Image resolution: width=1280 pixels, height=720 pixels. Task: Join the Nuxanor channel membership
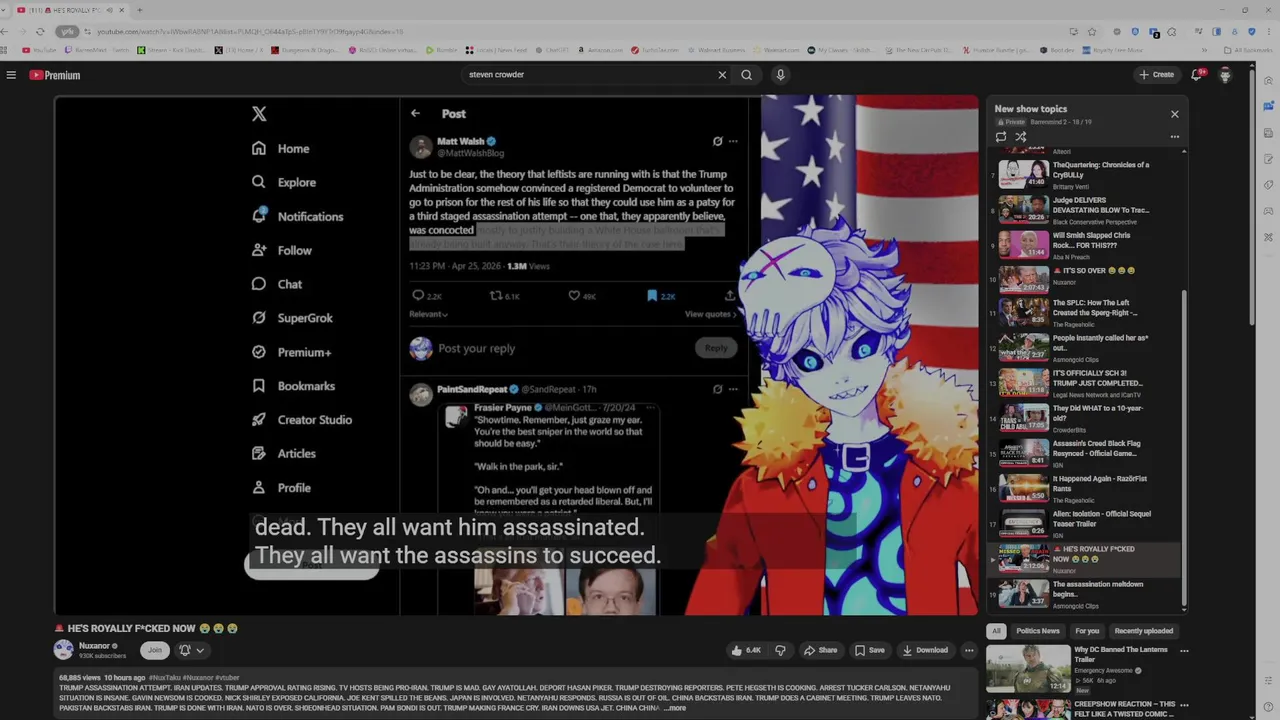(154, 650)
